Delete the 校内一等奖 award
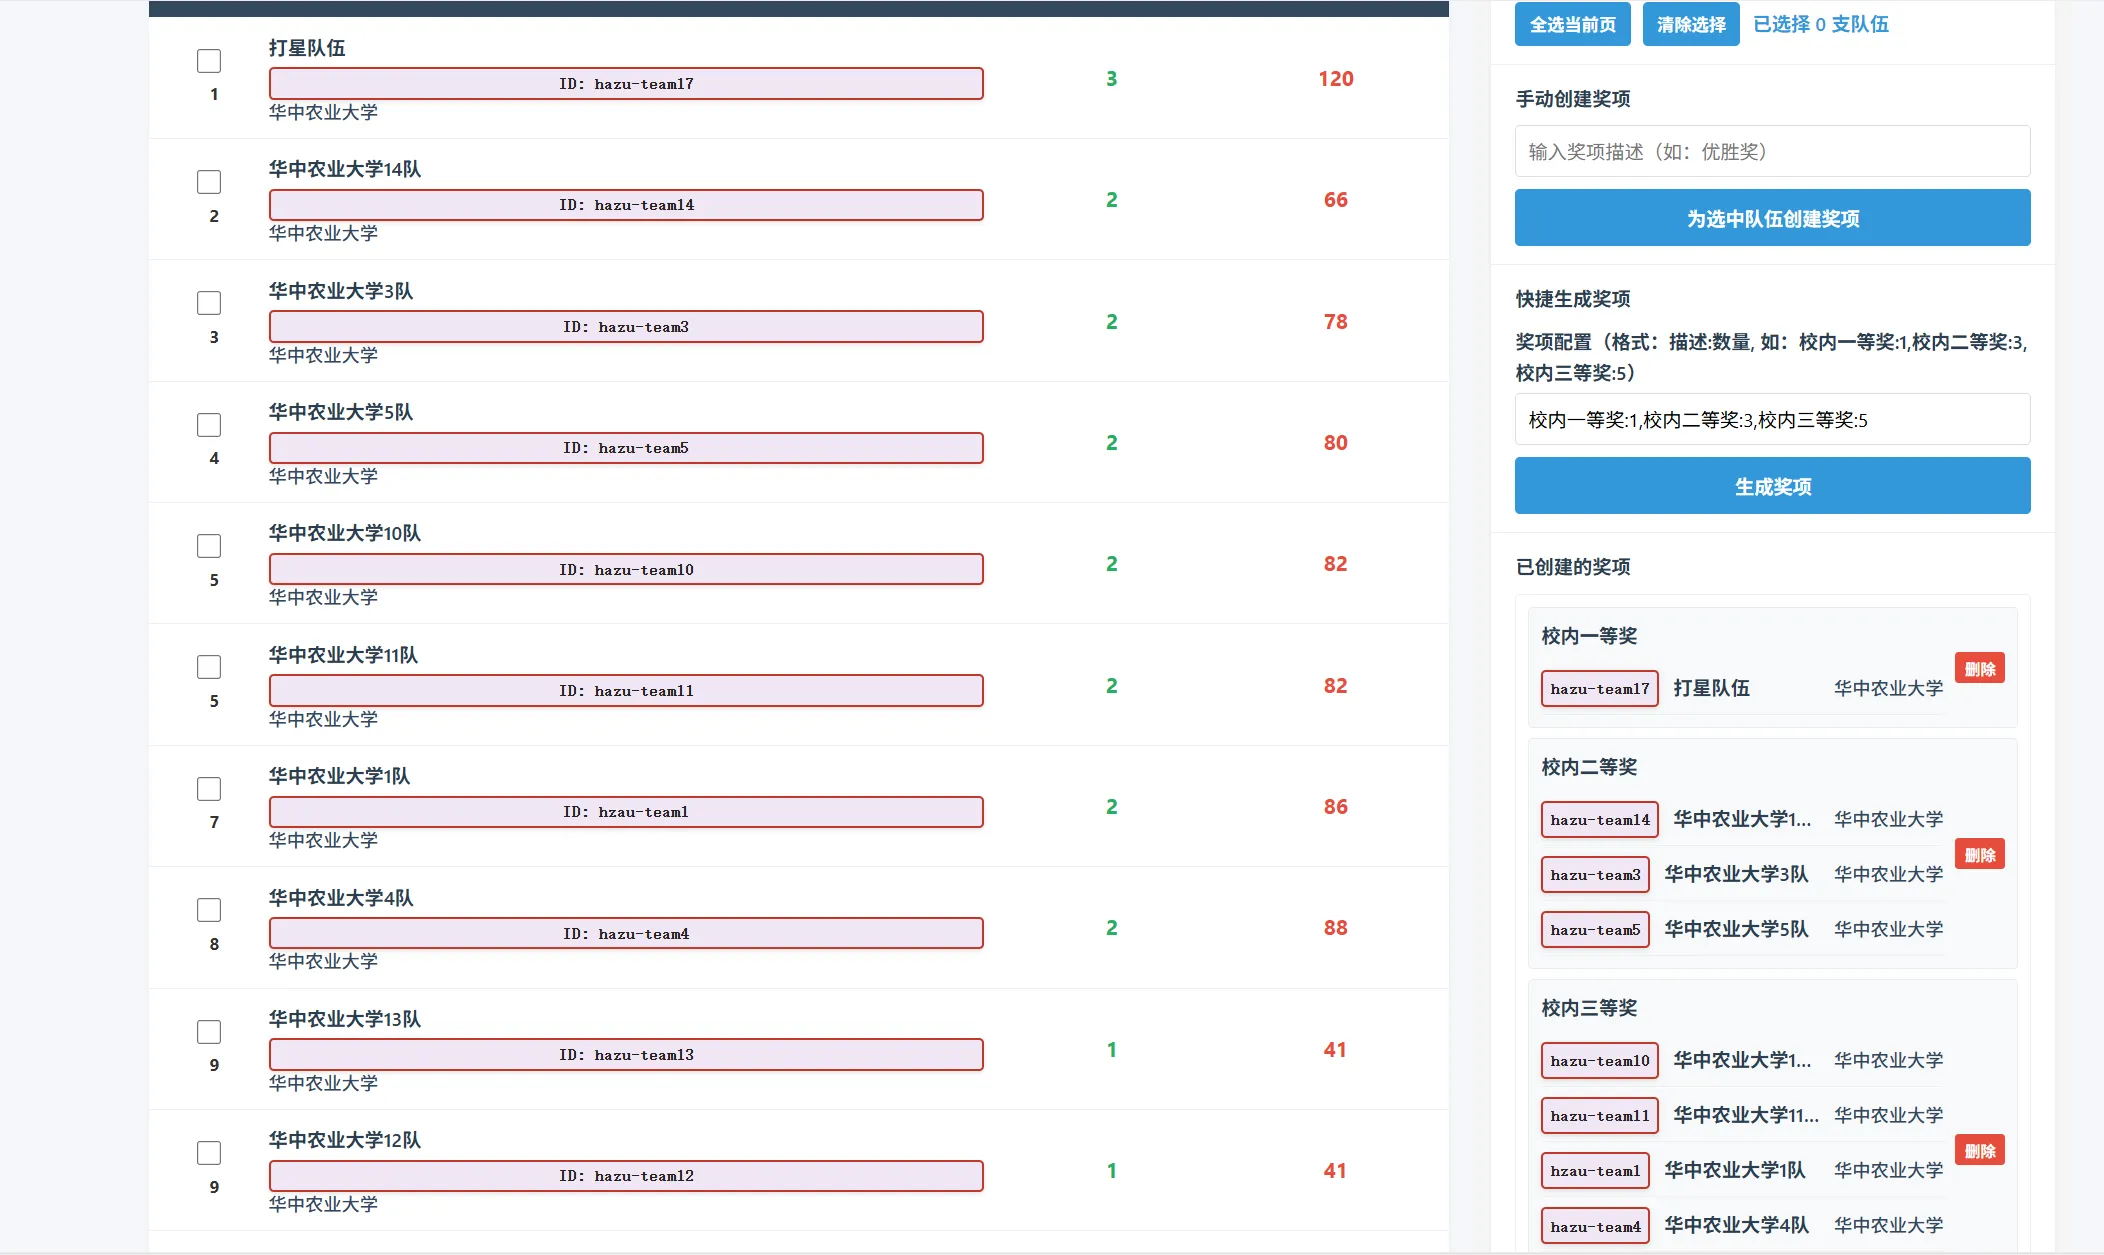The width and height of the screenshot is (2104, 1255). point(1979,669)
